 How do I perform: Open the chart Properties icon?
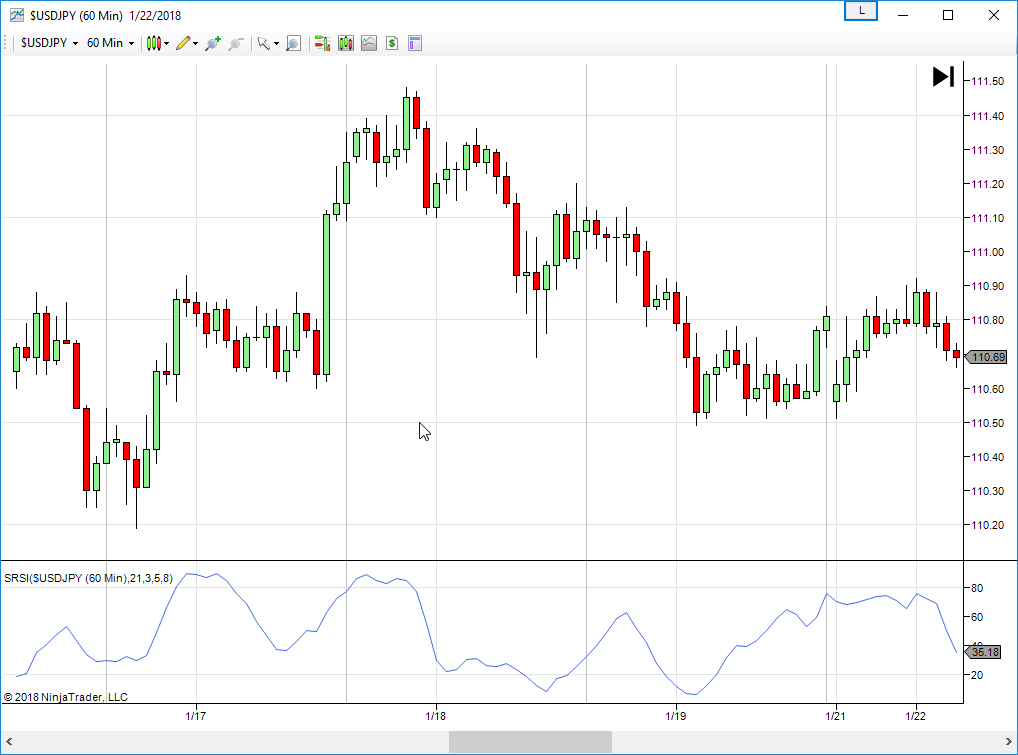[415, 43]
